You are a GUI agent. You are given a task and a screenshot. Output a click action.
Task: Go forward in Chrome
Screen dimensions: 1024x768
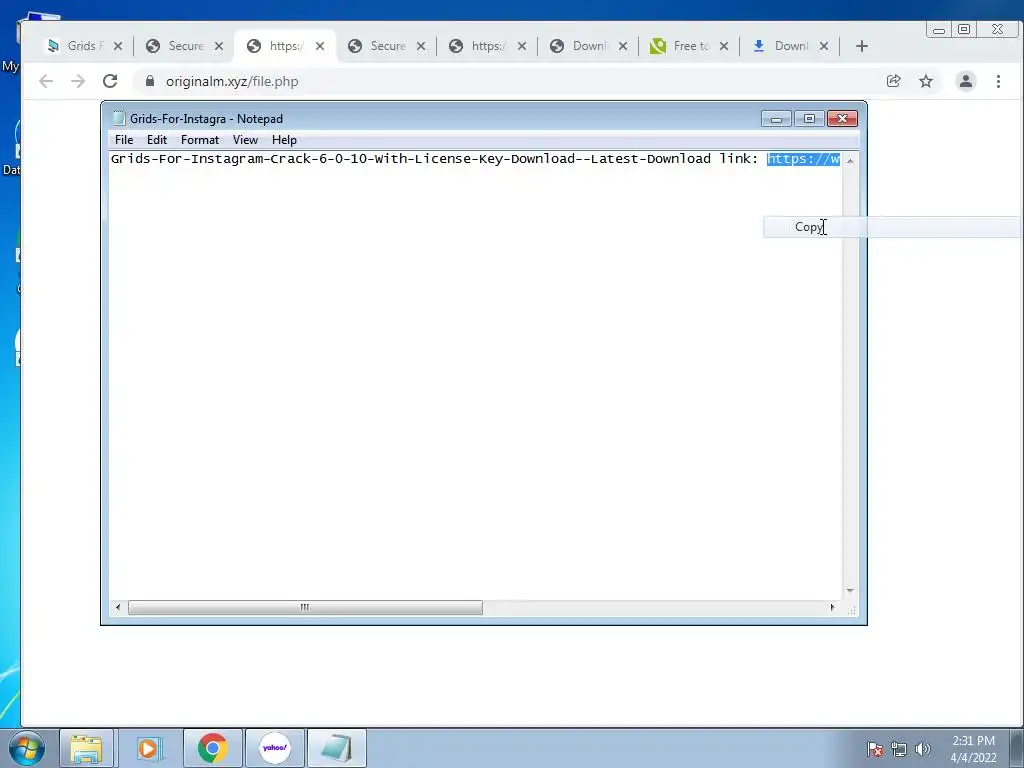coord(78,81)
